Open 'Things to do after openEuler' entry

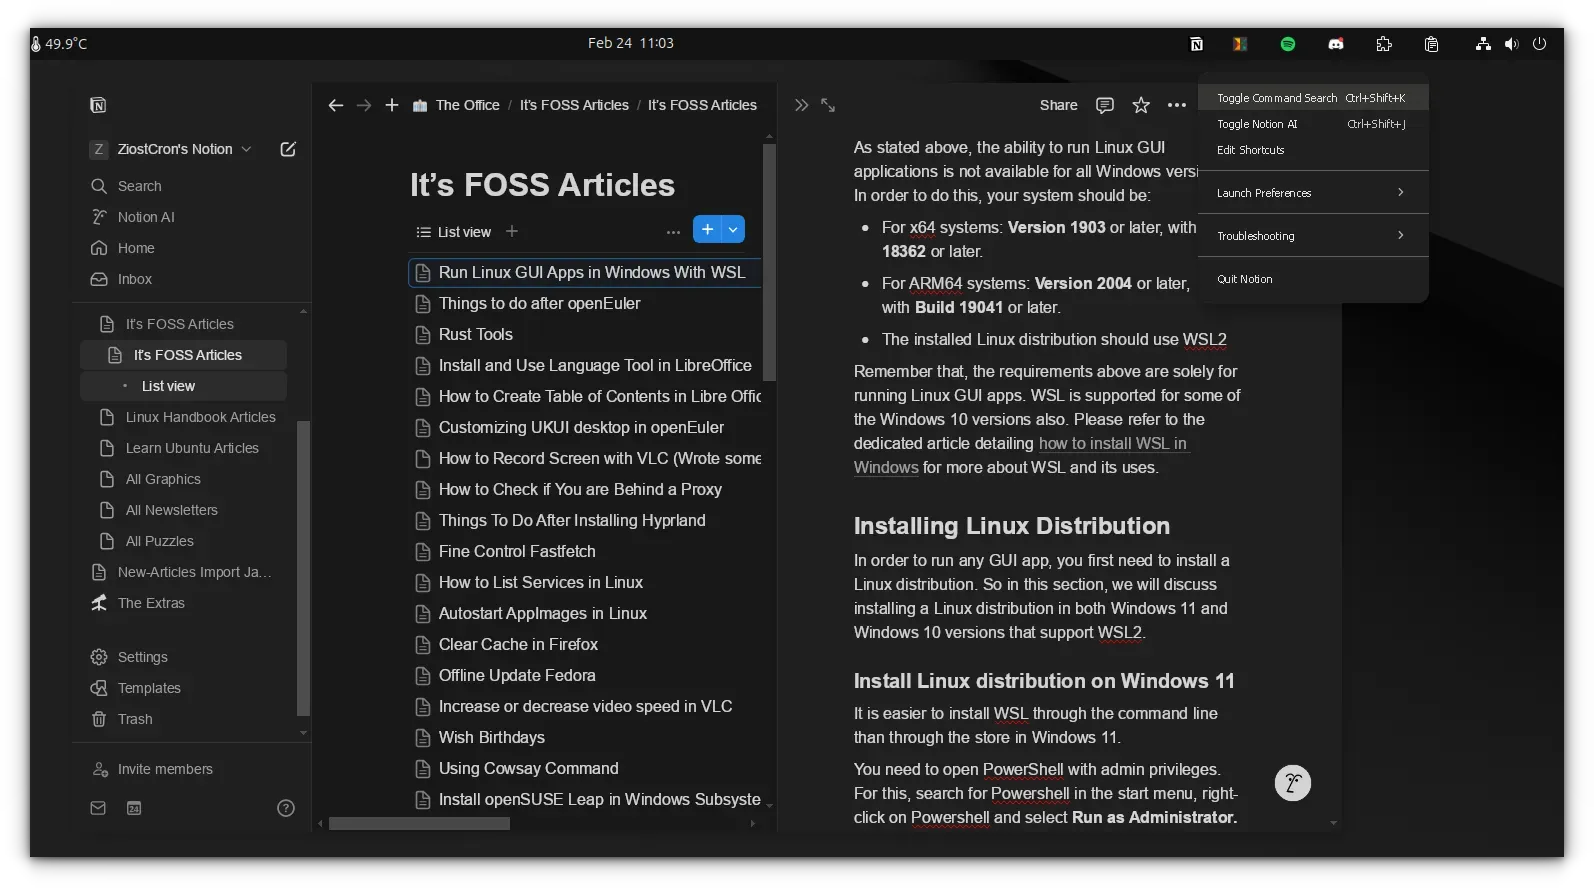tap(539, 303)
